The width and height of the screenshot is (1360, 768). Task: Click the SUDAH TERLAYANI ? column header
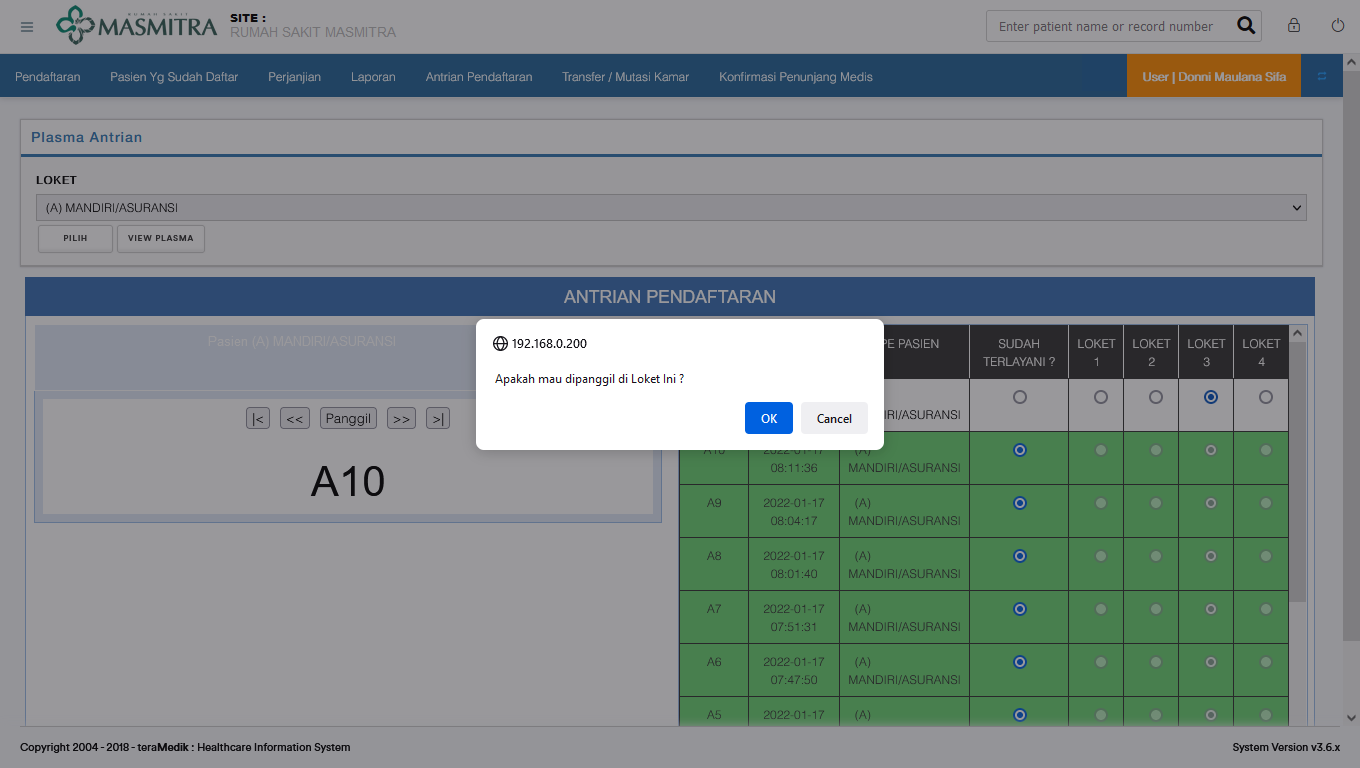[1019, 352]
